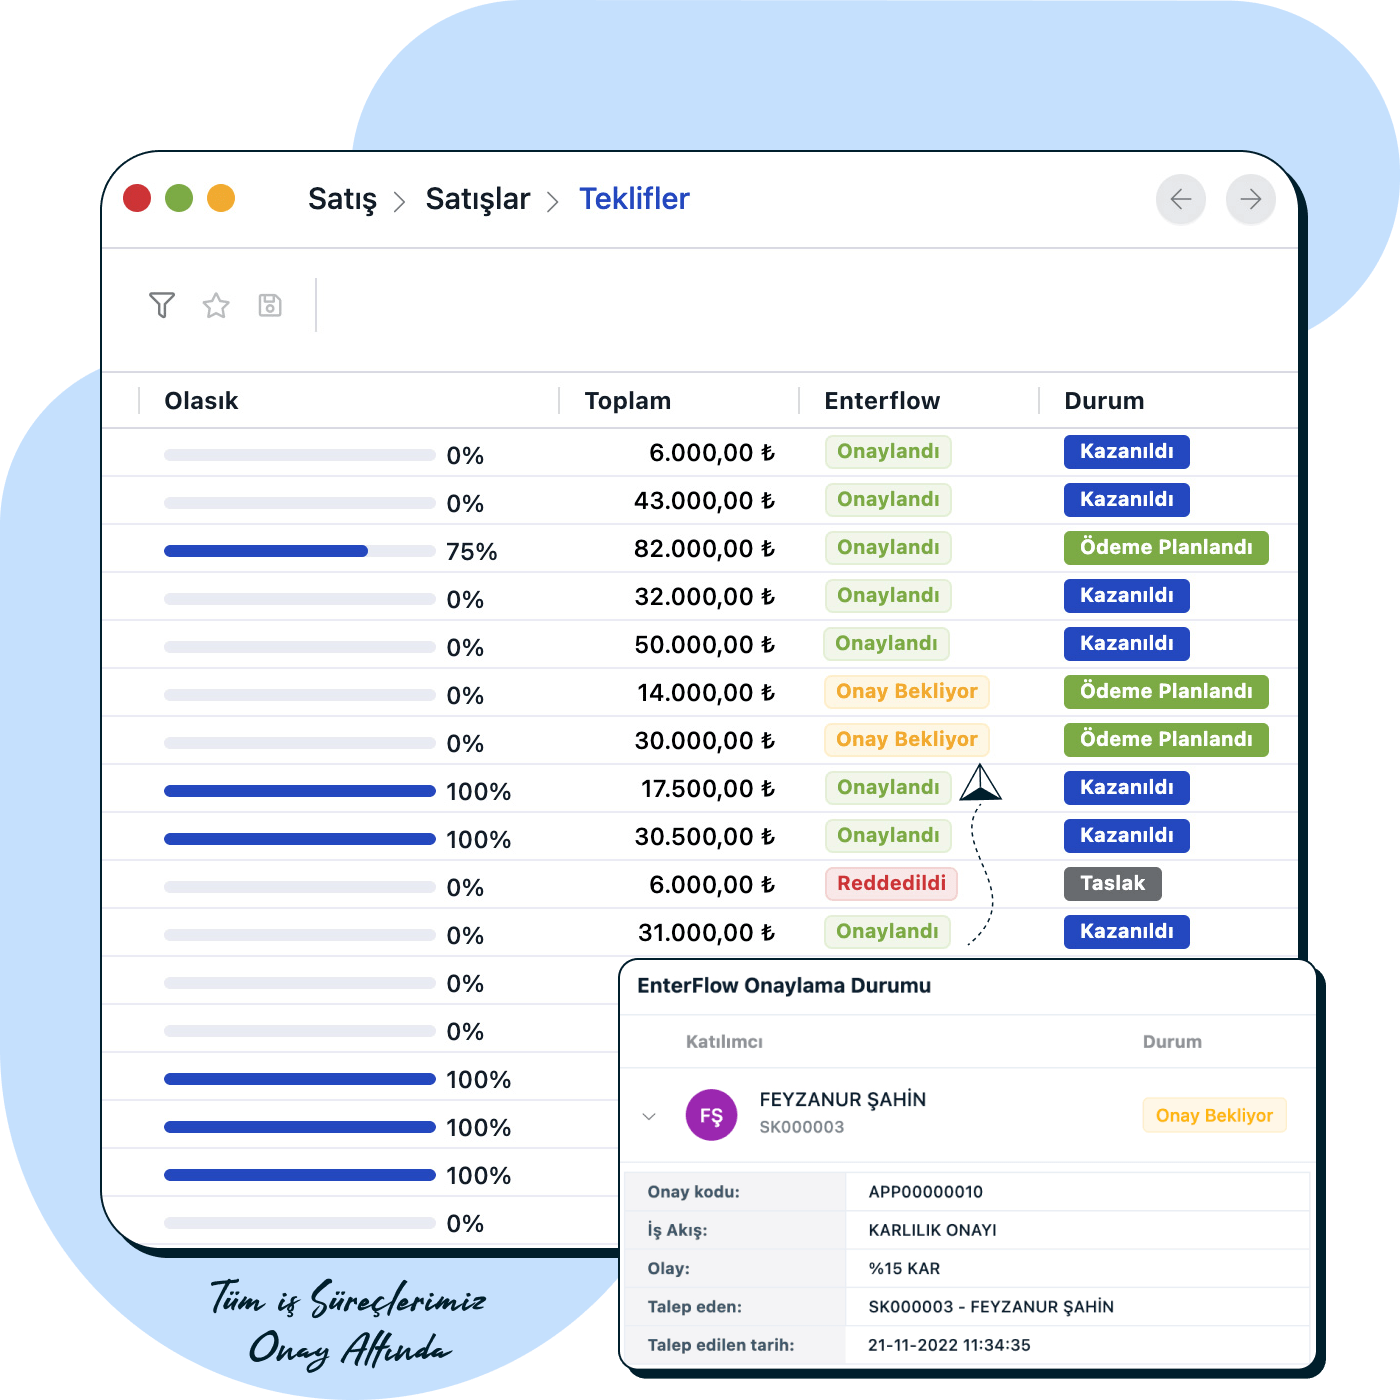Click the Katılımcı column header

(724, 1042)
